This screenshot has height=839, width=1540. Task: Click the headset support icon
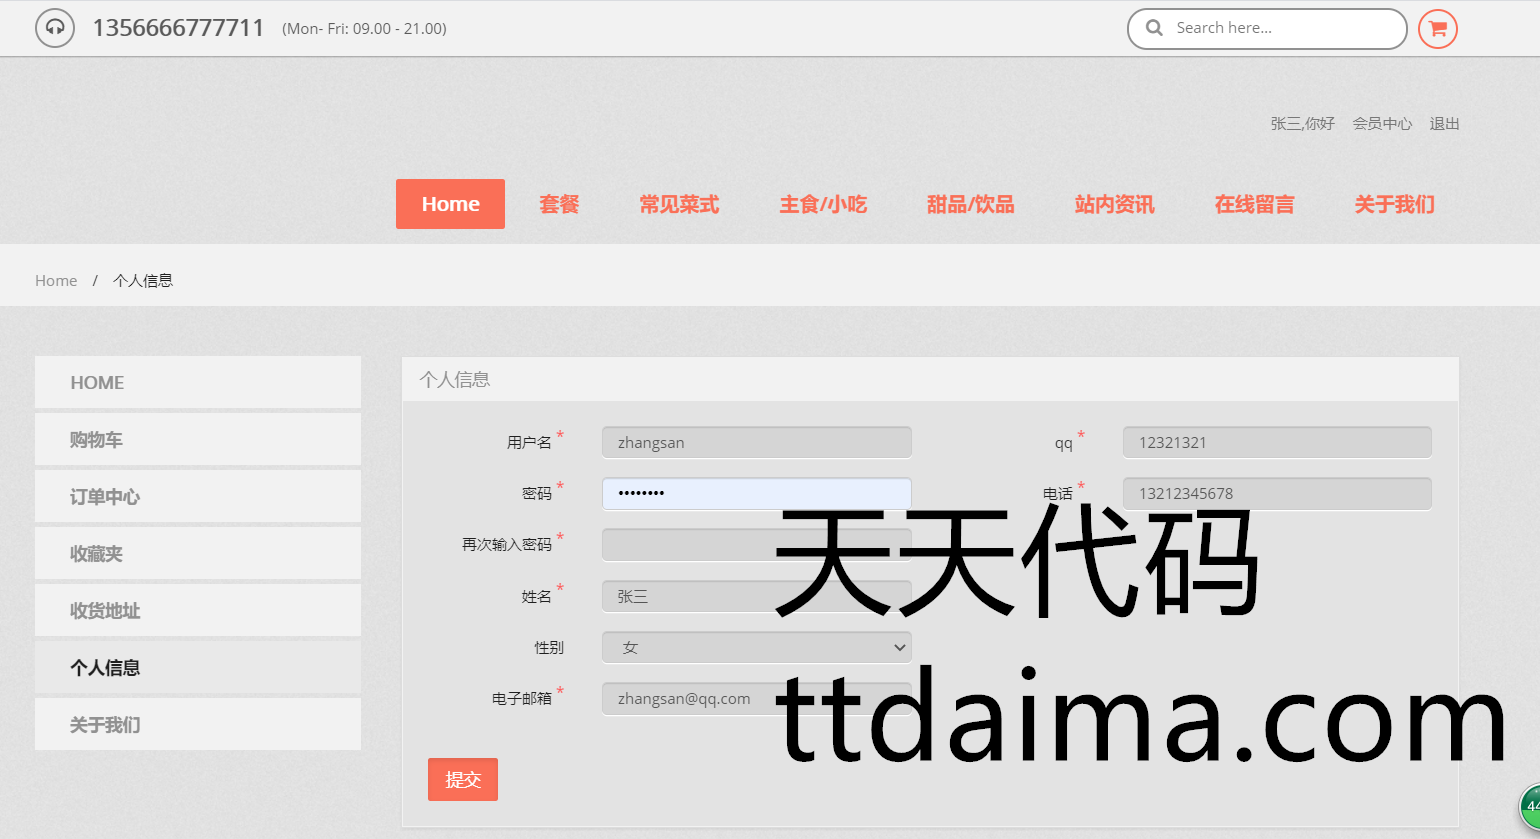click(55, 28)
